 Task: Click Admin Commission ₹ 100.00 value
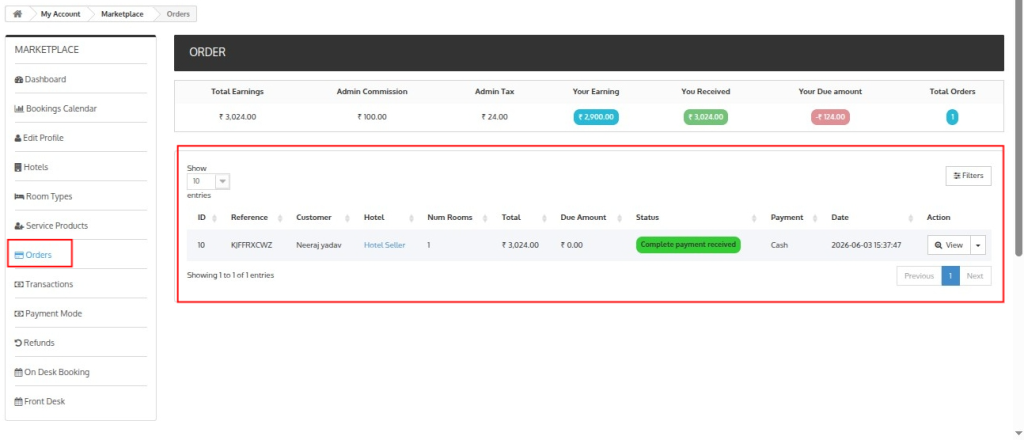click(x=372, y=118)
